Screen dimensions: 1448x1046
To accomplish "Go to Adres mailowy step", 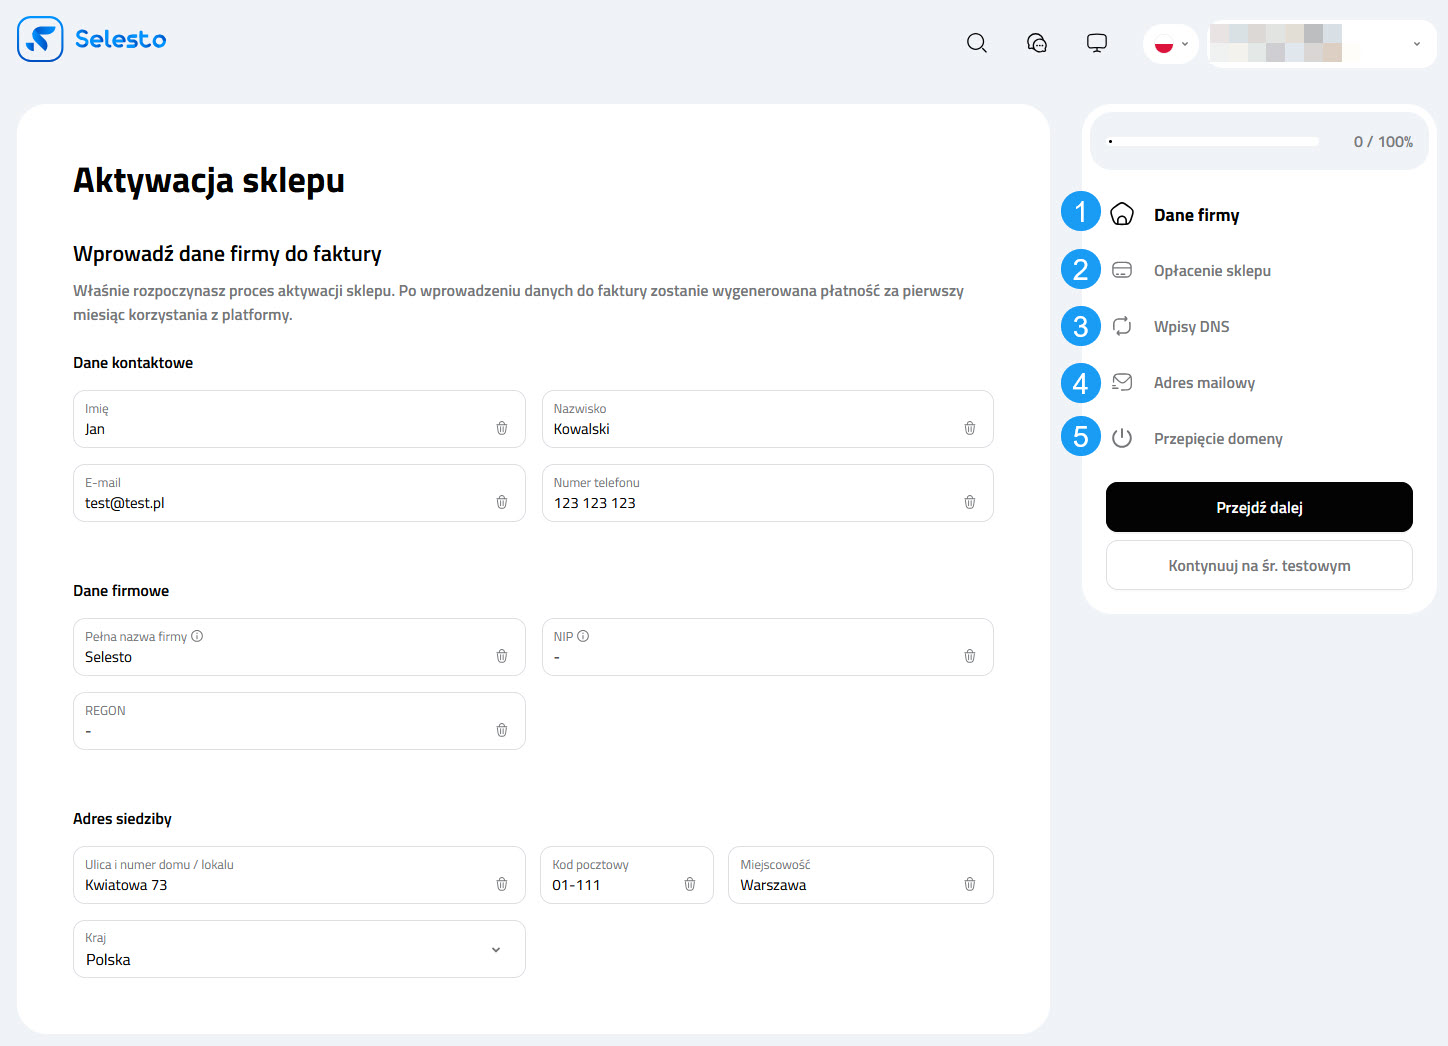I will point(1204,383).
